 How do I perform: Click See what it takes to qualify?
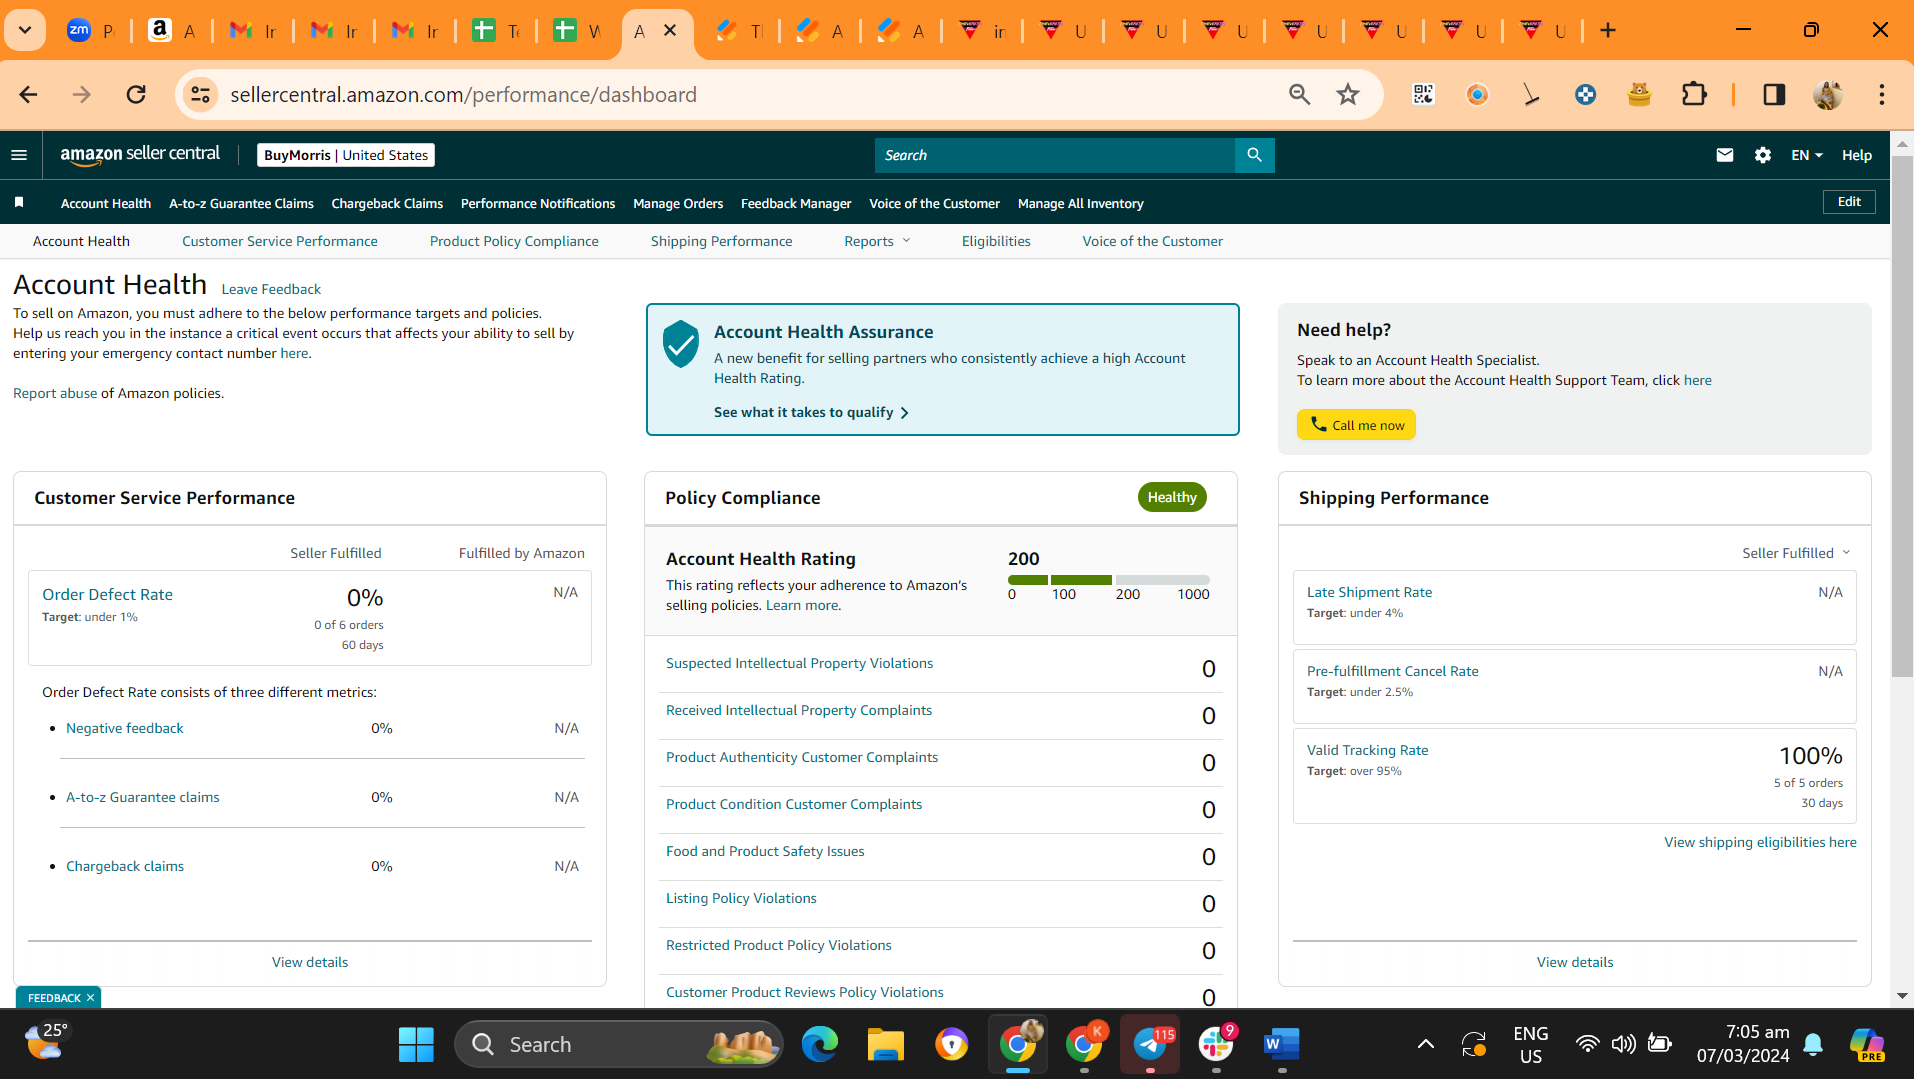tap(811, 412)
